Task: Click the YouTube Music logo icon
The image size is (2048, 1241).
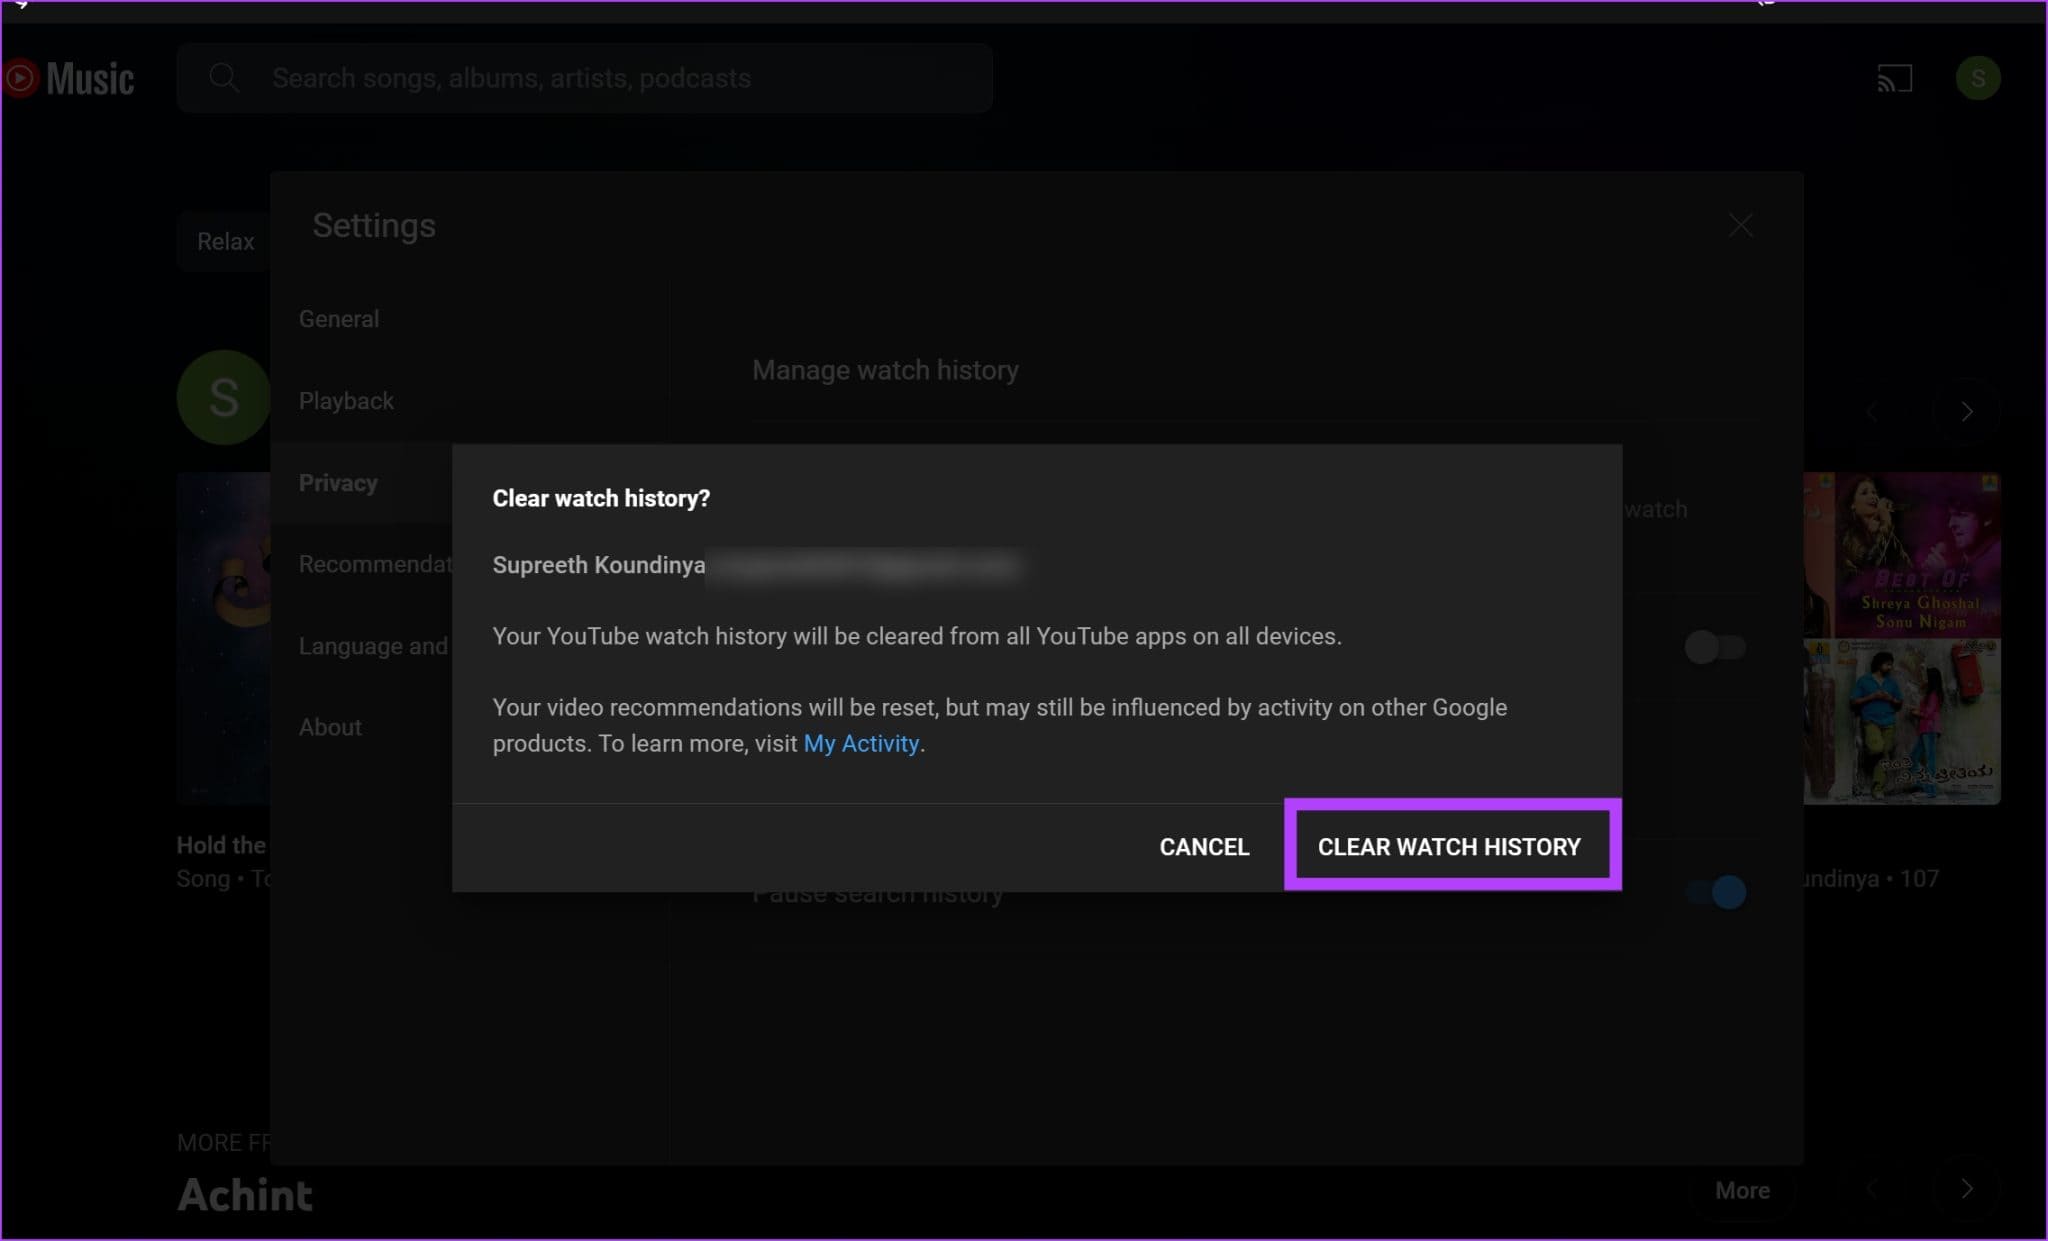Action: tap(20, 78)
